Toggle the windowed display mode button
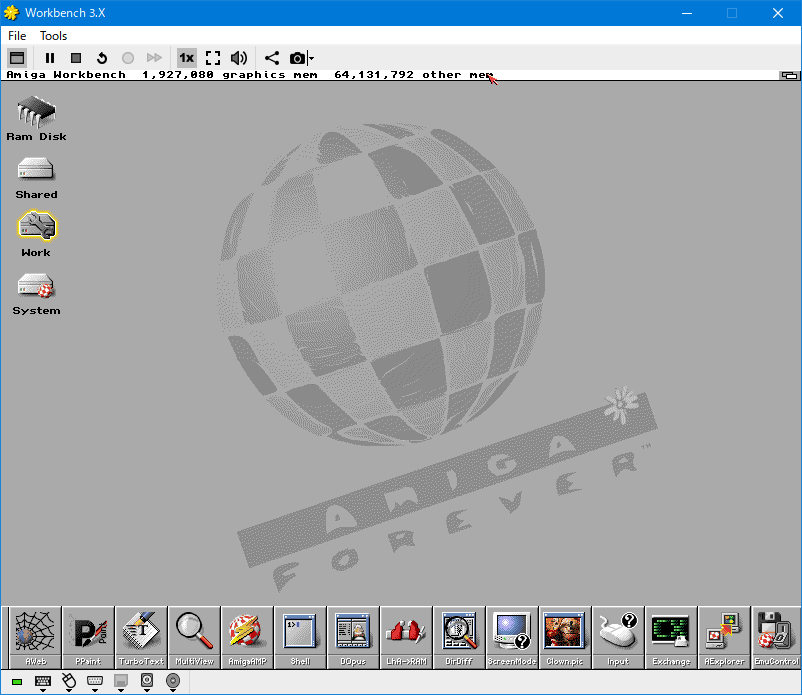This screenshot has width=802, height=695. (17, 58)
